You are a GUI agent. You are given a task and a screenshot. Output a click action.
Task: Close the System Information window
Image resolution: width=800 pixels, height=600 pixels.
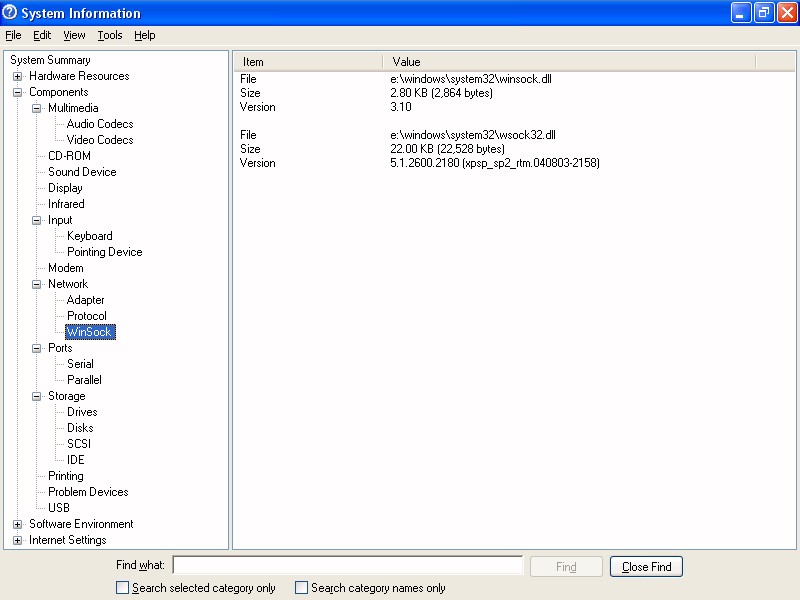[x=787, y=13]
